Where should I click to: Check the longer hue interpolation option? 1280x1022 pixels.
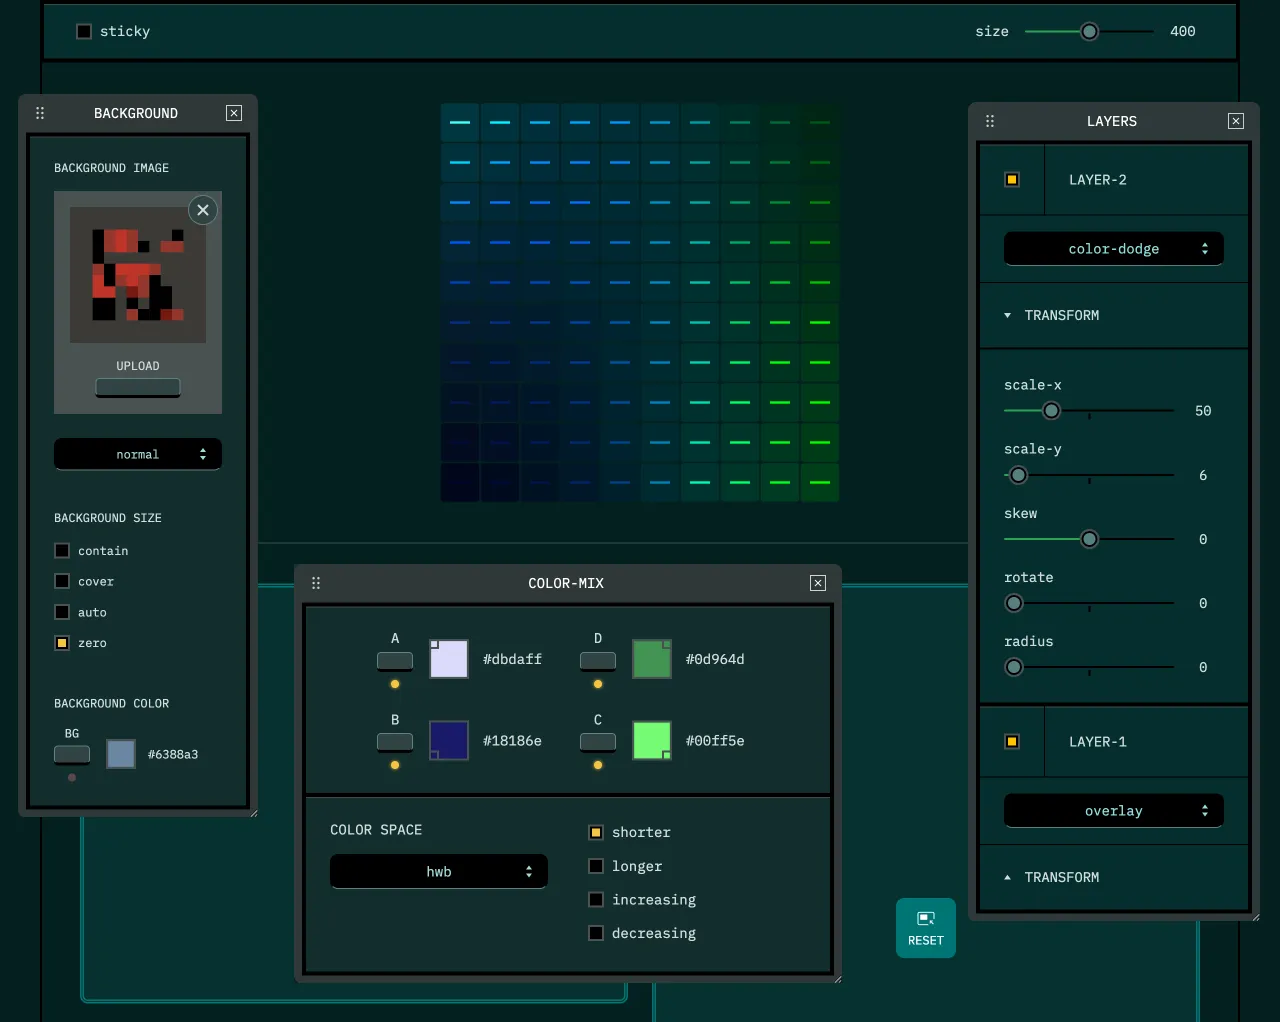pos(596,866)
